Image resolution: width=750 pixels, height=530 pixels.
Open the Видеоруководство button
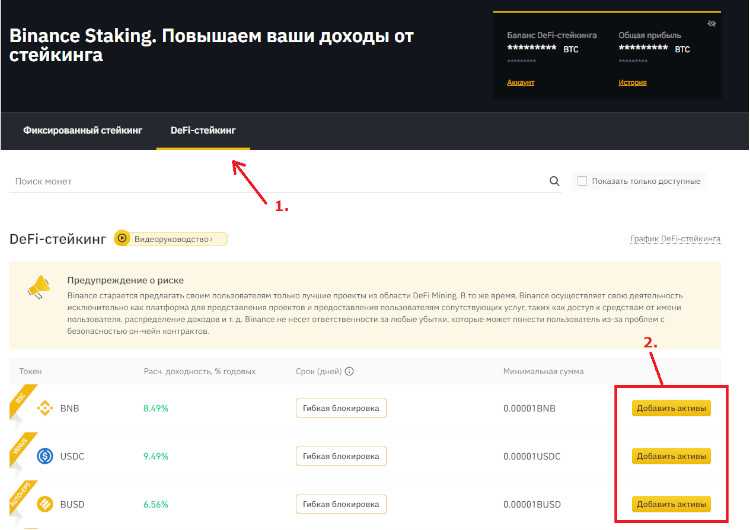[x=171, y=238]
